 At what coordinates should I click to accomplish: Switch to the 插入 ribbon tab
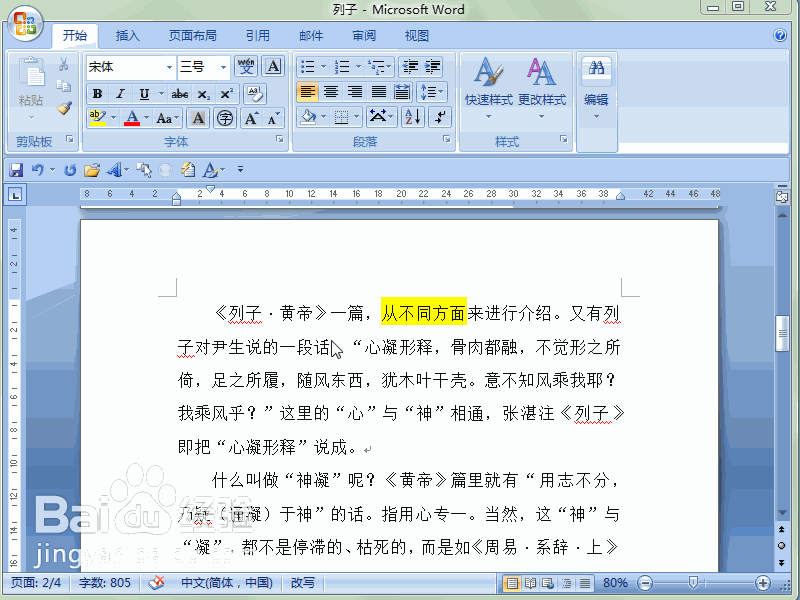coord(126,34)
